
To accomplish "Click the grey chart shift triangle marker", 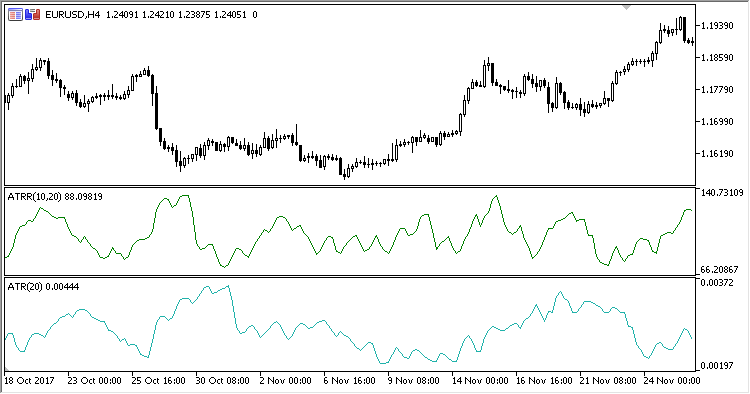I will click(627, 8).
